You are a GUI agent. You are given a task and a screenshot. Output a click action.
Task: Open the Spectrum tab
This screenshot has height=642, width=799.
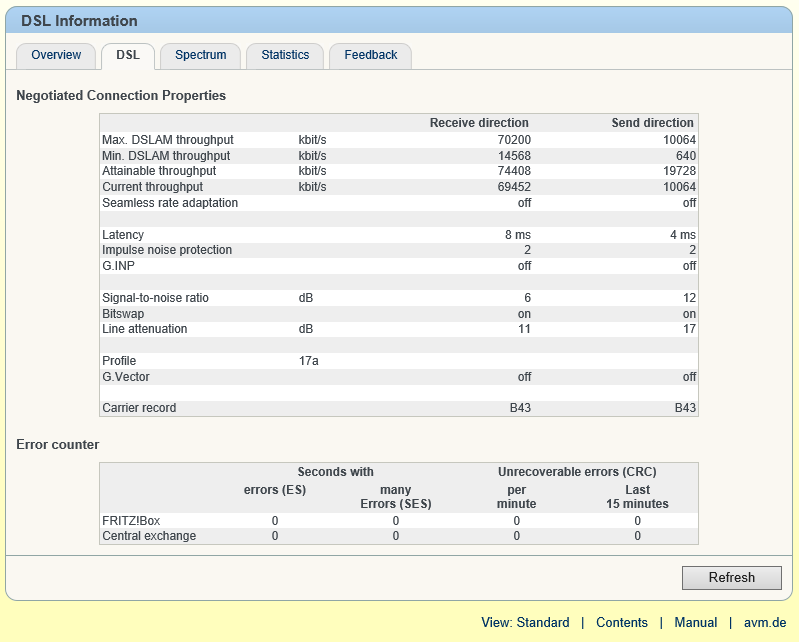pos(201,55)
